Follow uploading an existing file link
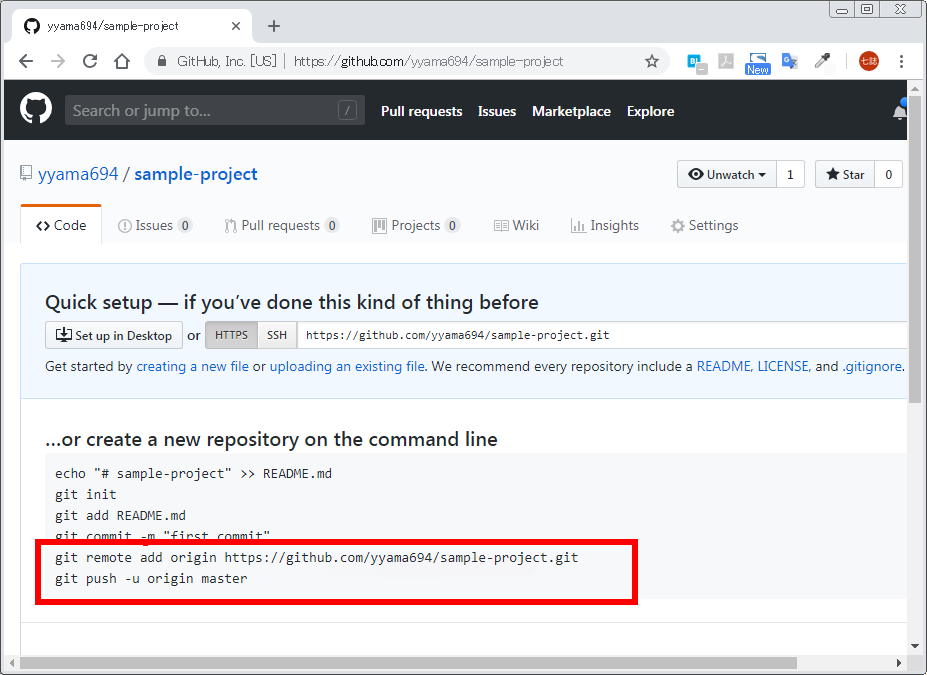This screenshot has width=927, height=675. pos(347,366)
